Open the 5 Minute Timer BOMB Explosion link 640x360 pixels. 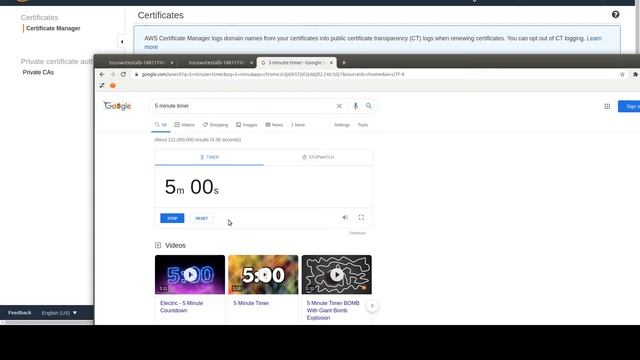coord(333,310)
